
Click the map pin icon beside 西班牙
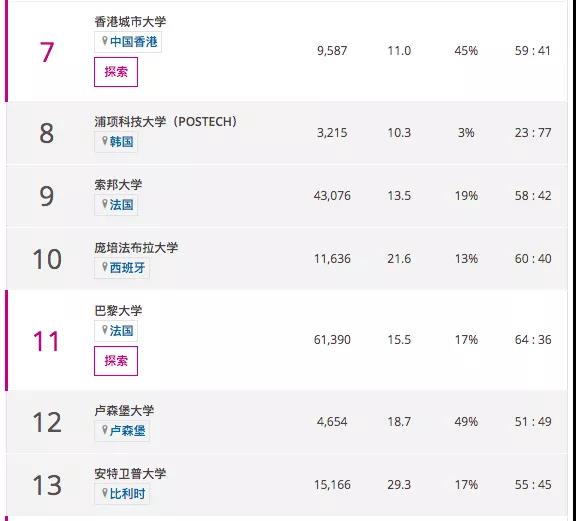pyautogui.click(x=105, y=267)
